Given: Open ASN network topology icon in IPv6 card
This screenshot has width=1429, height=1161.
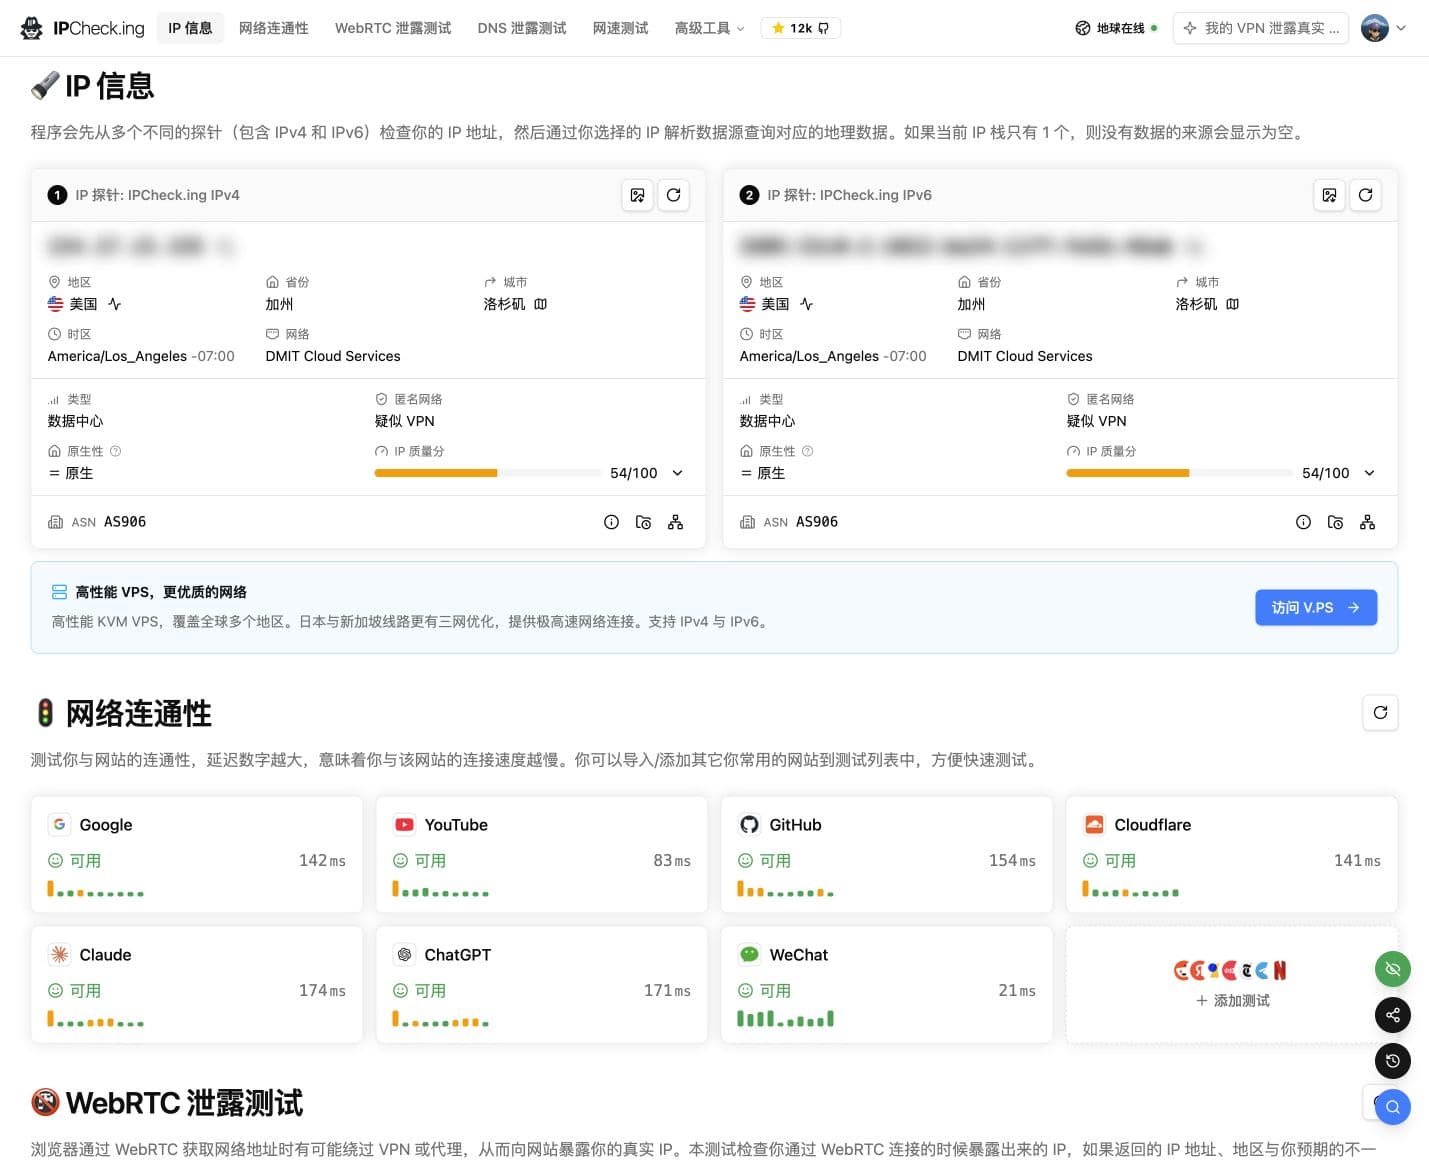Looking at the screenshot, I should pos(1367,522).
